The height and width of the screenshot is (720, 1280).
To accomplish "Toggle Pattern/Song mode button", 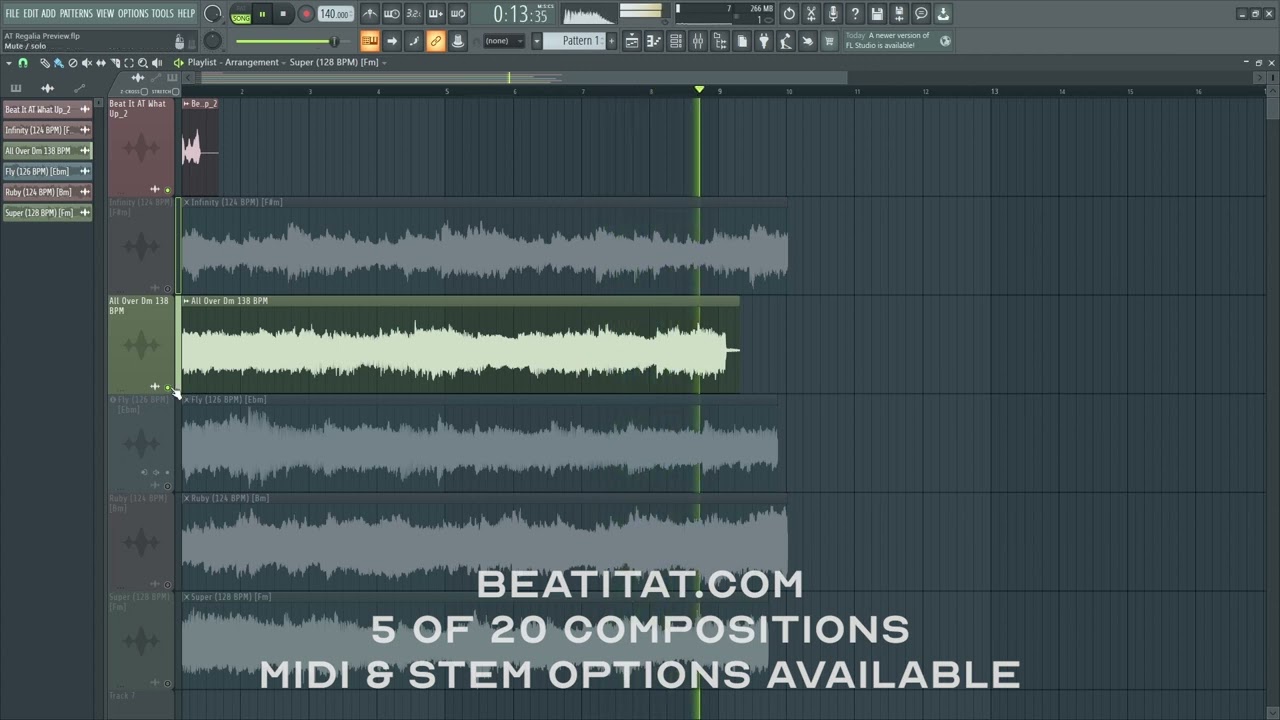I will coord(241,14).
